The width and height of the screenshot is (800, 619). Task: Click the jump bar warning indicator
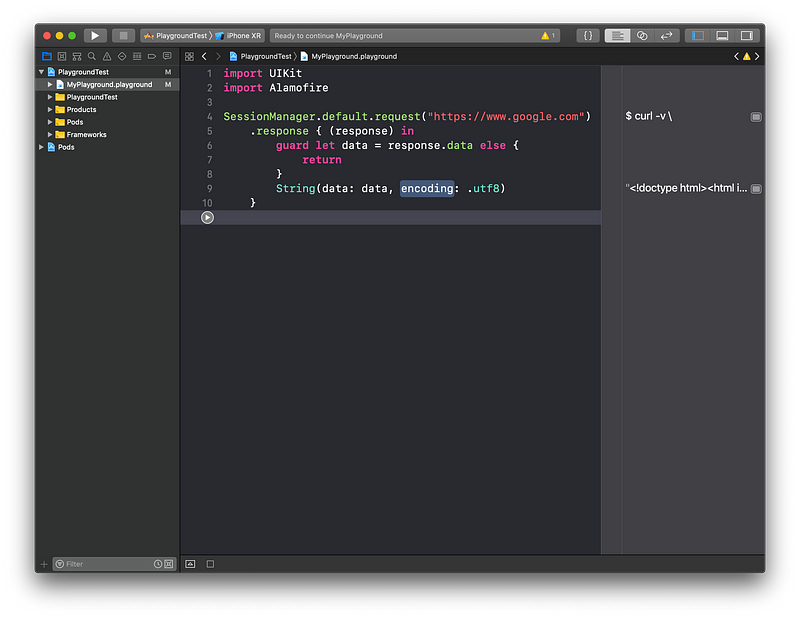point(746,56)
